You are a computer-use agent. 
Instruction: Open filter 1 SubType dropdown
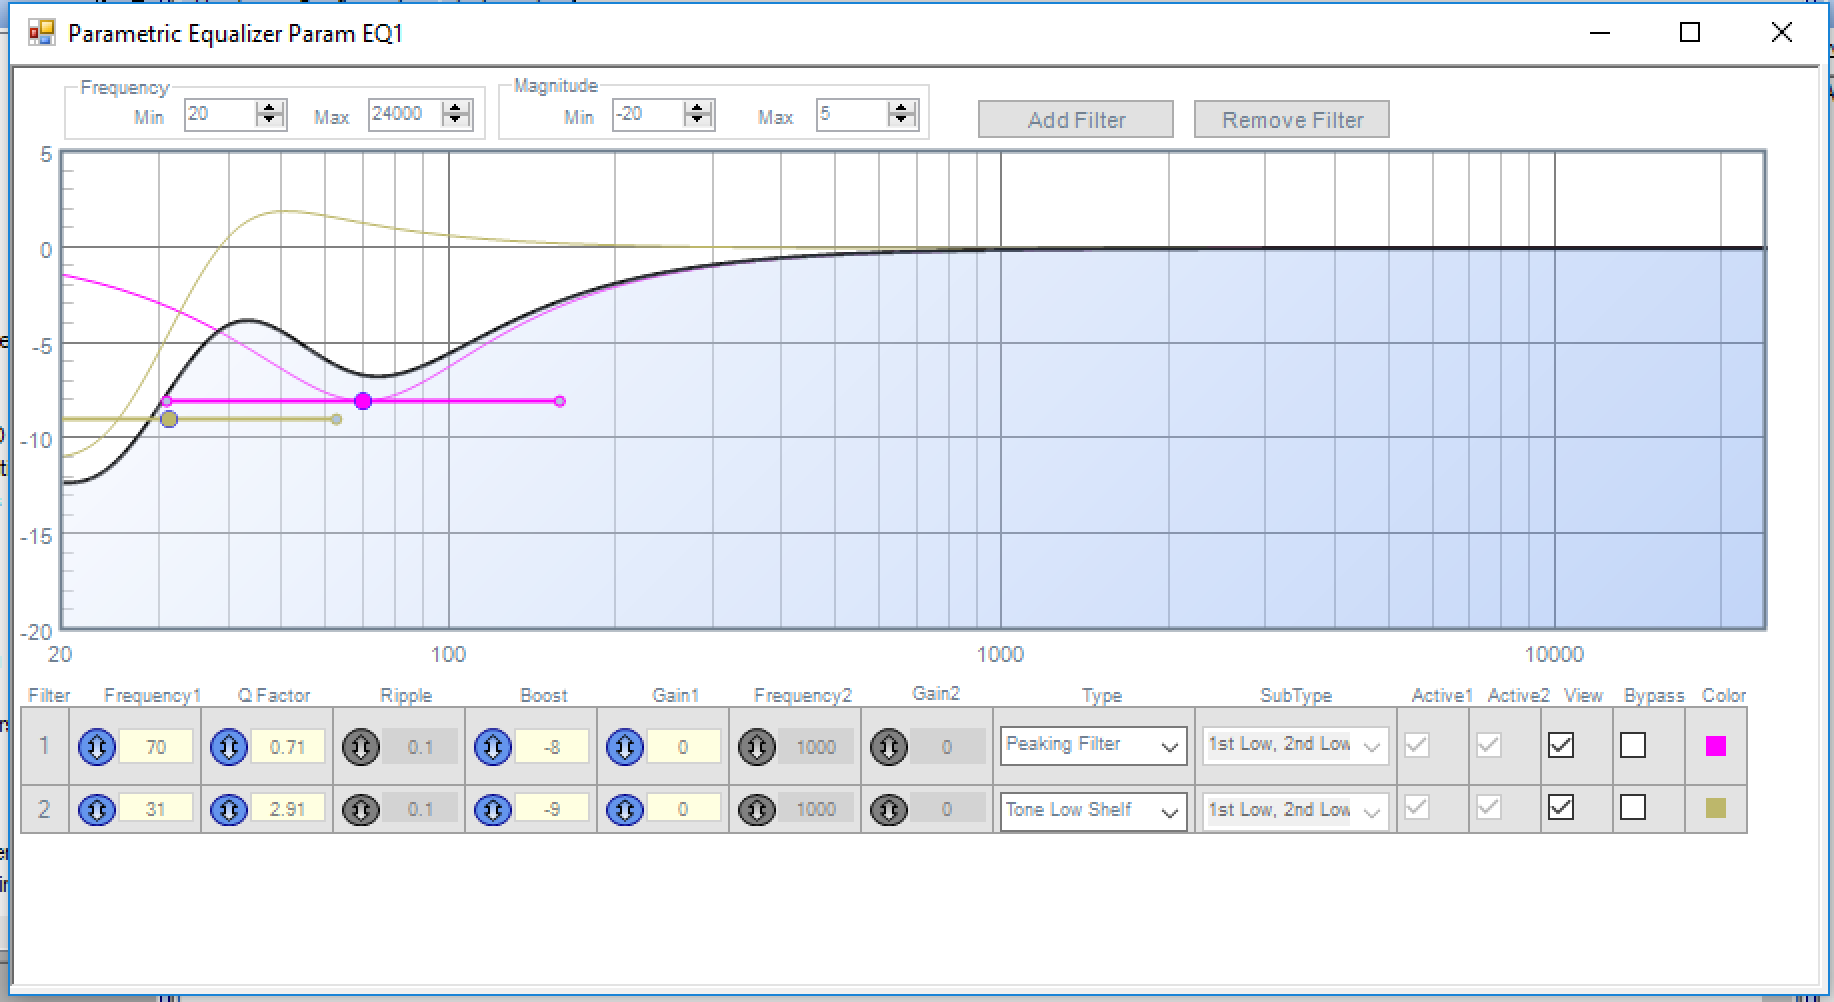pos(1295,746)
